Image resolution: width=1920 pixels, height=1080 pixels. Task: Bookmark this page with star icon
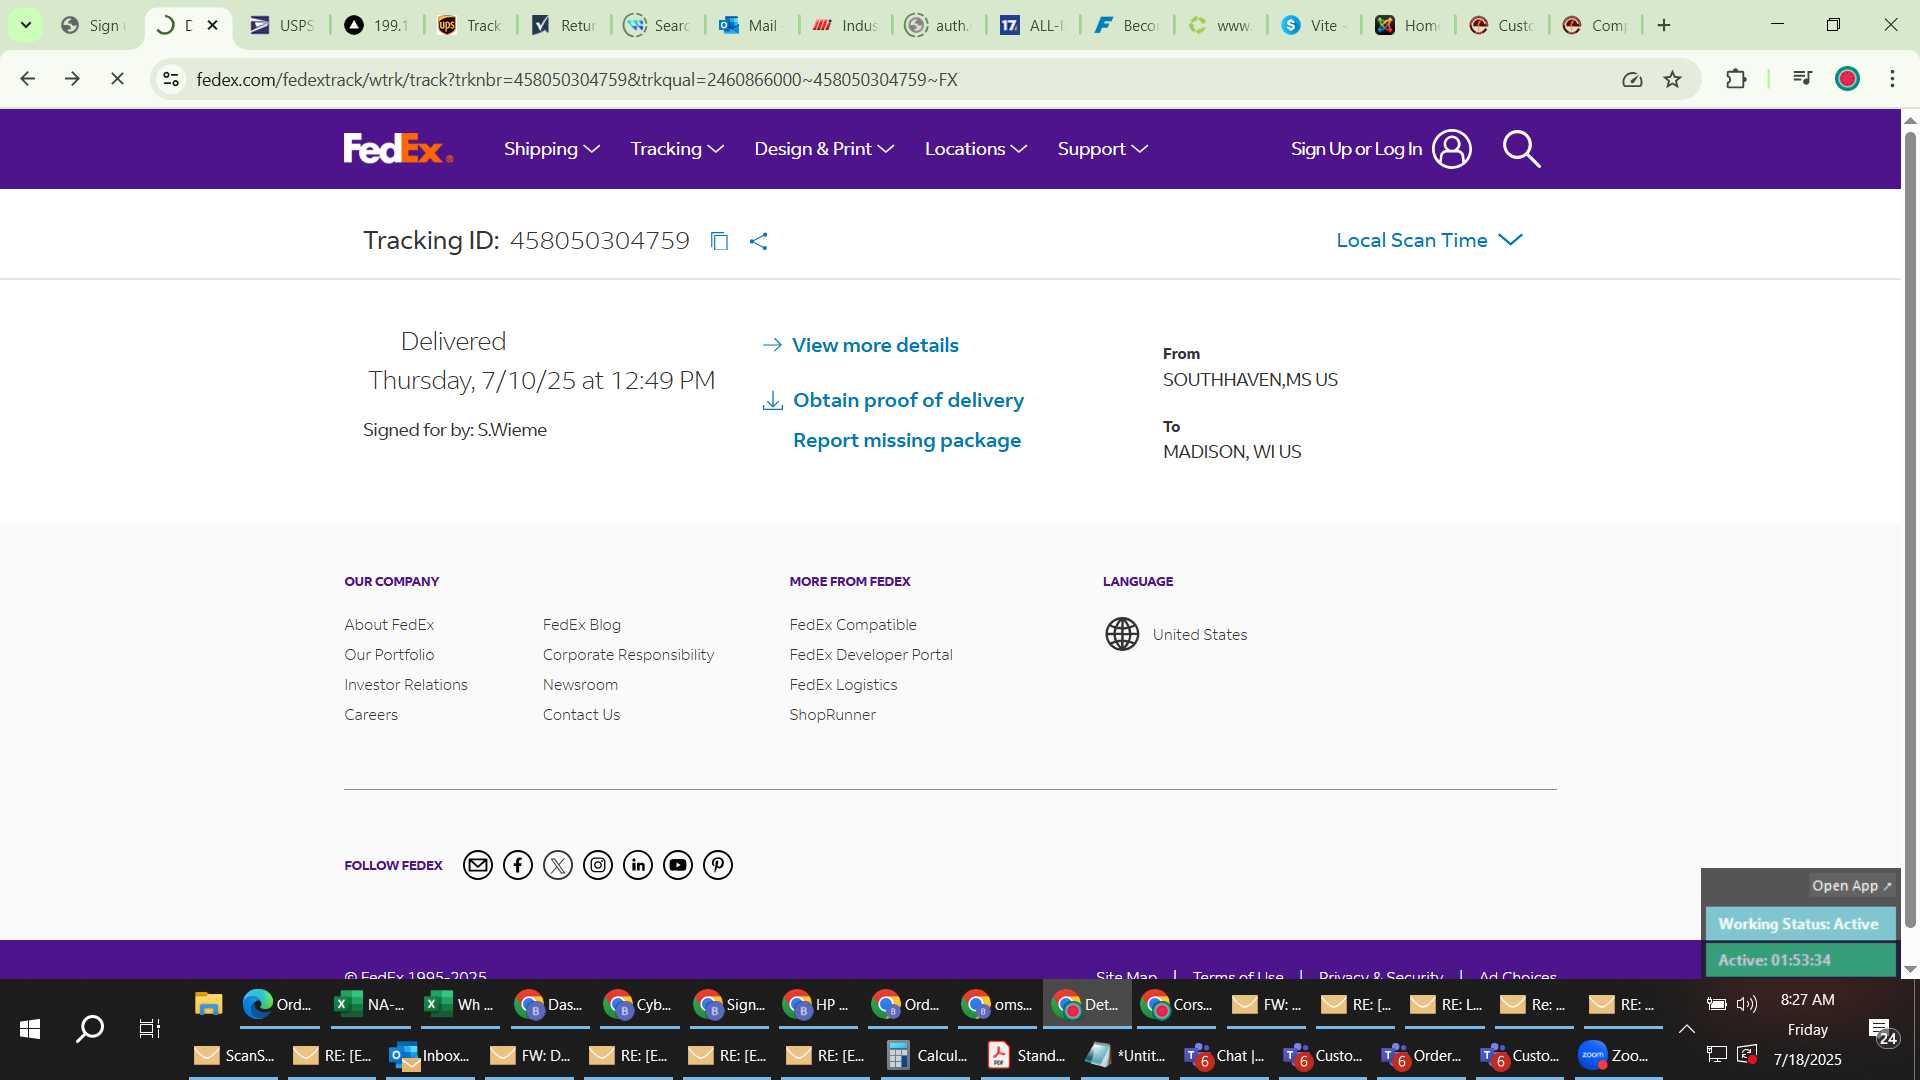pos(1672,79)
